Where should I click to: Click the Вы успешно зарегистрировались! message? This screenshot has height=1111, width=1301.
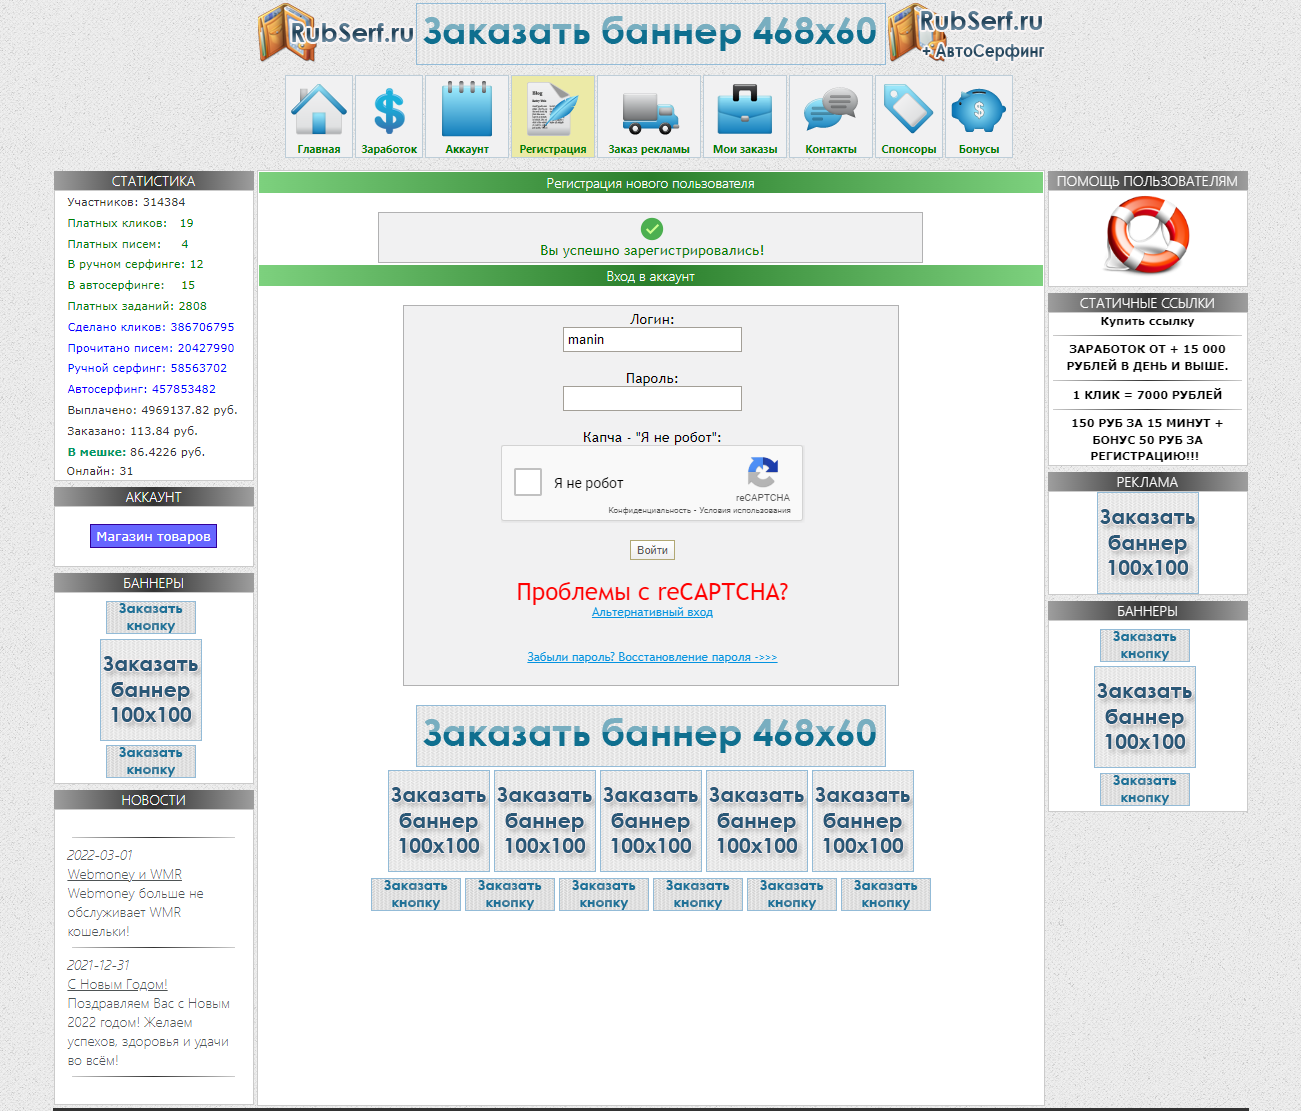pyautogui.click(x=652, y=250)
